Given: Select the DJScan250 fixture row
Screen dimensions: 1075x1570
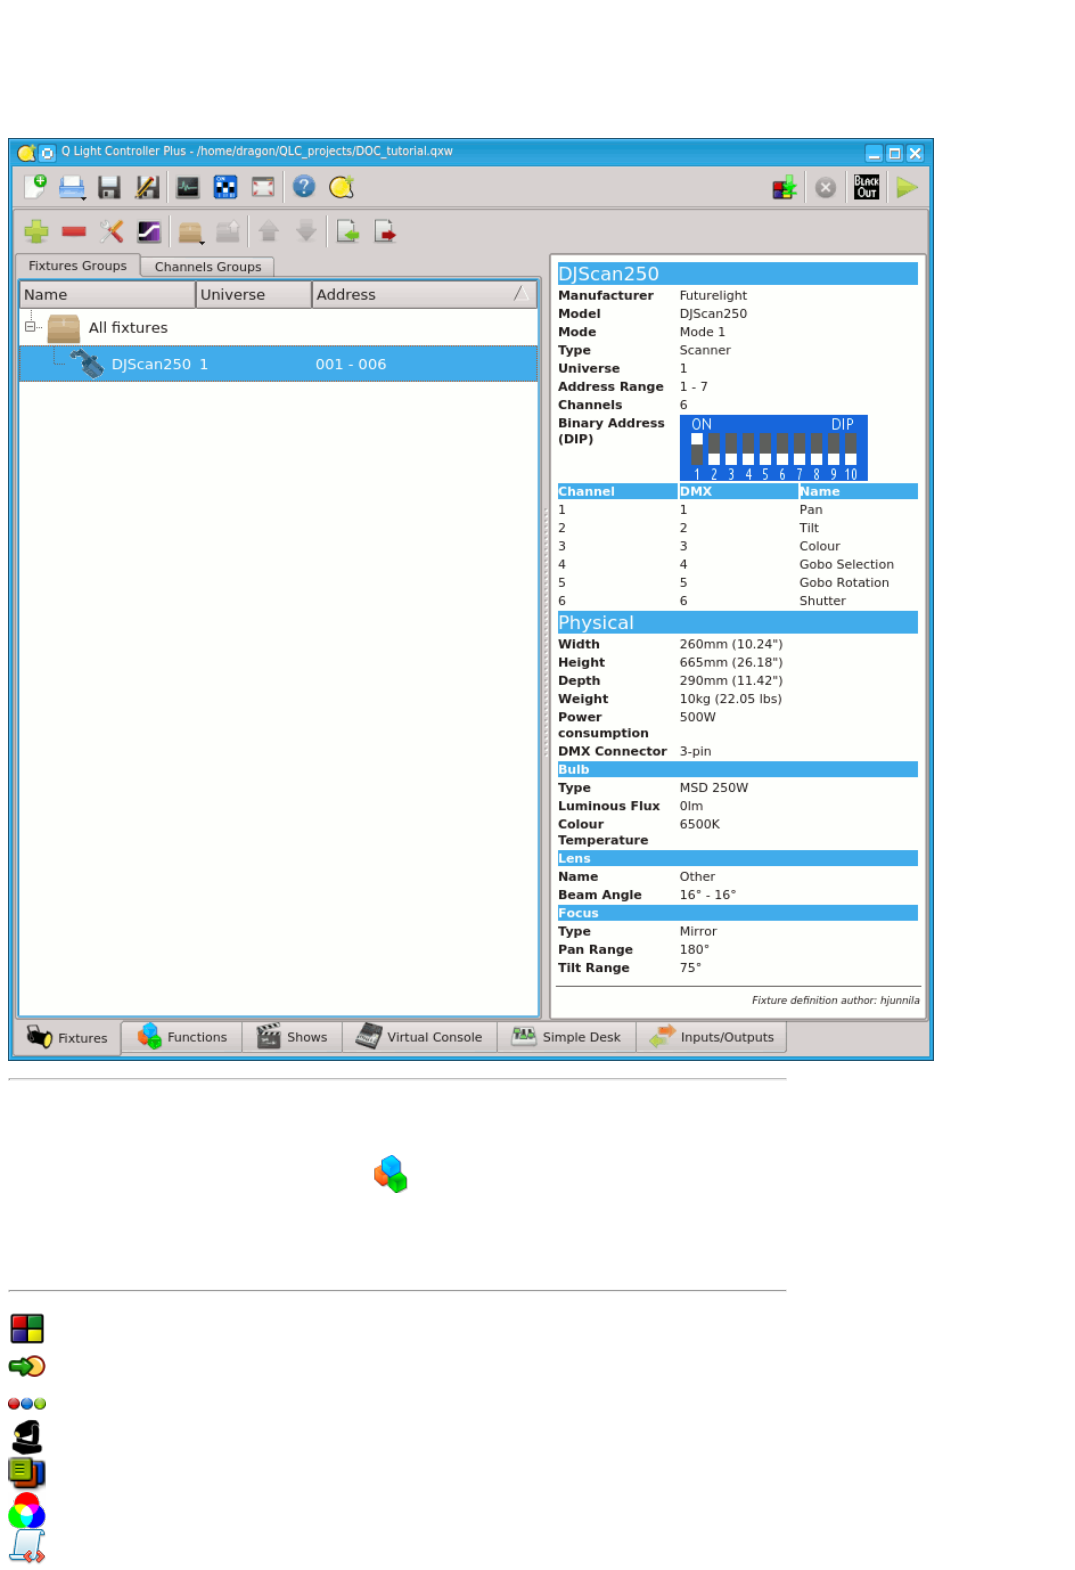Looking at the screenshot, I should pyautogui.click(x=278, y=364).
